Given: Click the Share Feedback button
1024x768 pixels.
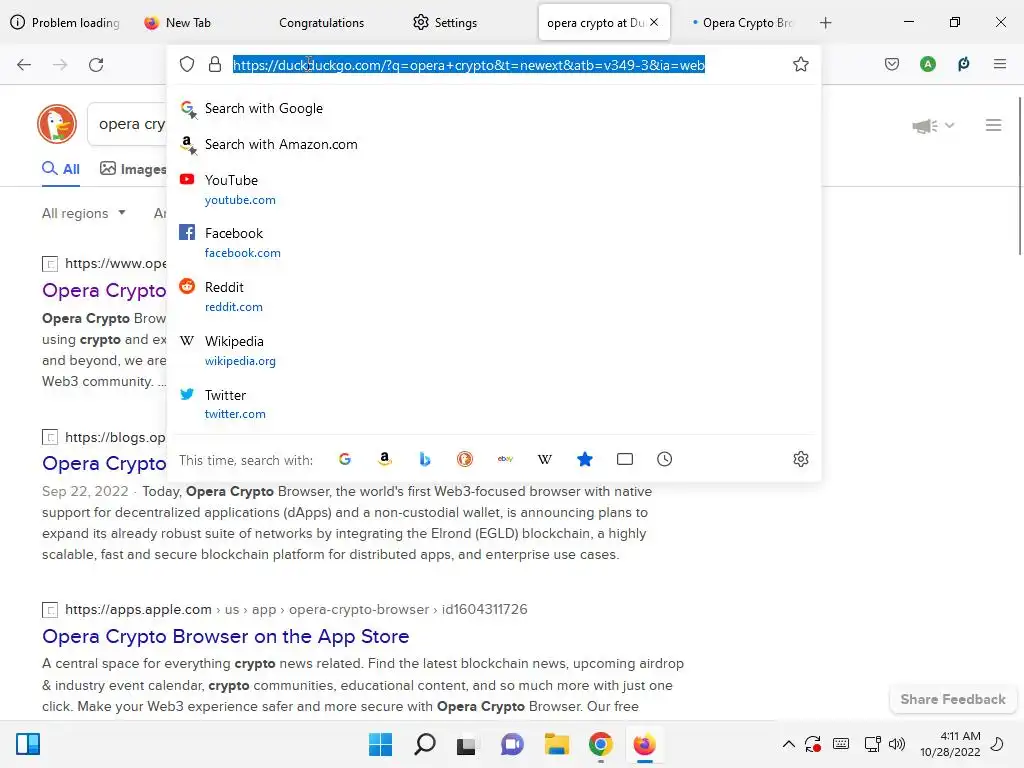Looking at the screenshot, I should pyautogui.click(x=953, y=699).
